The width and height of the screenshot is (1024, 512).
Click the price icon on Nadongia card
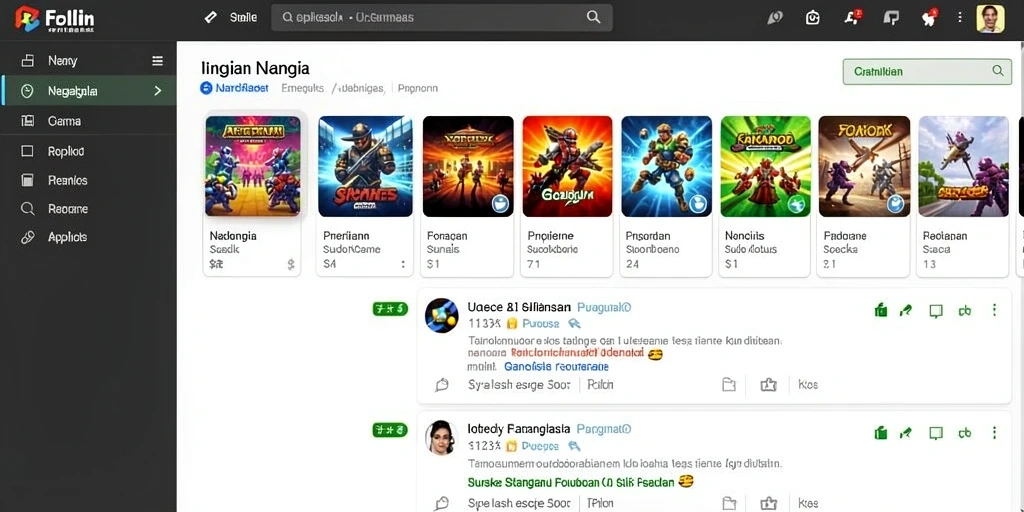point(291,264)
